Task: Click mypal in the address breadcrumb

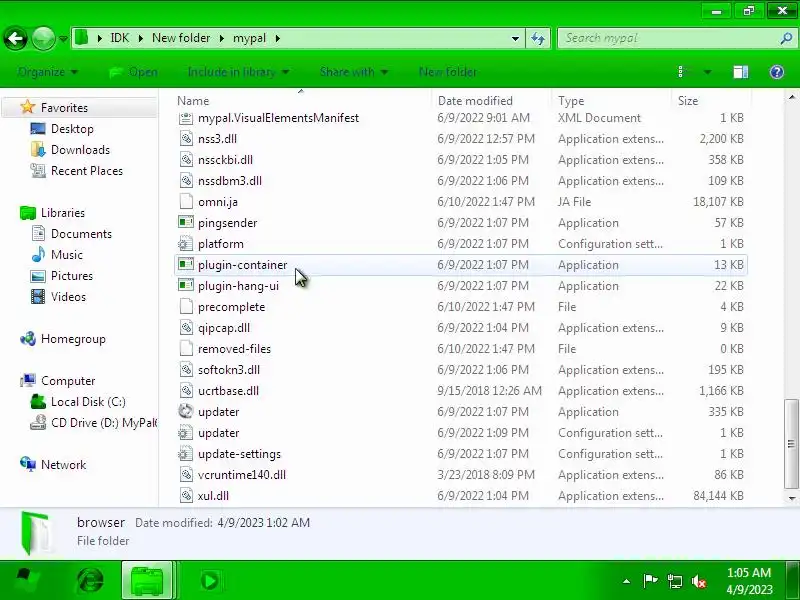Action: click(x=249, y=38)
